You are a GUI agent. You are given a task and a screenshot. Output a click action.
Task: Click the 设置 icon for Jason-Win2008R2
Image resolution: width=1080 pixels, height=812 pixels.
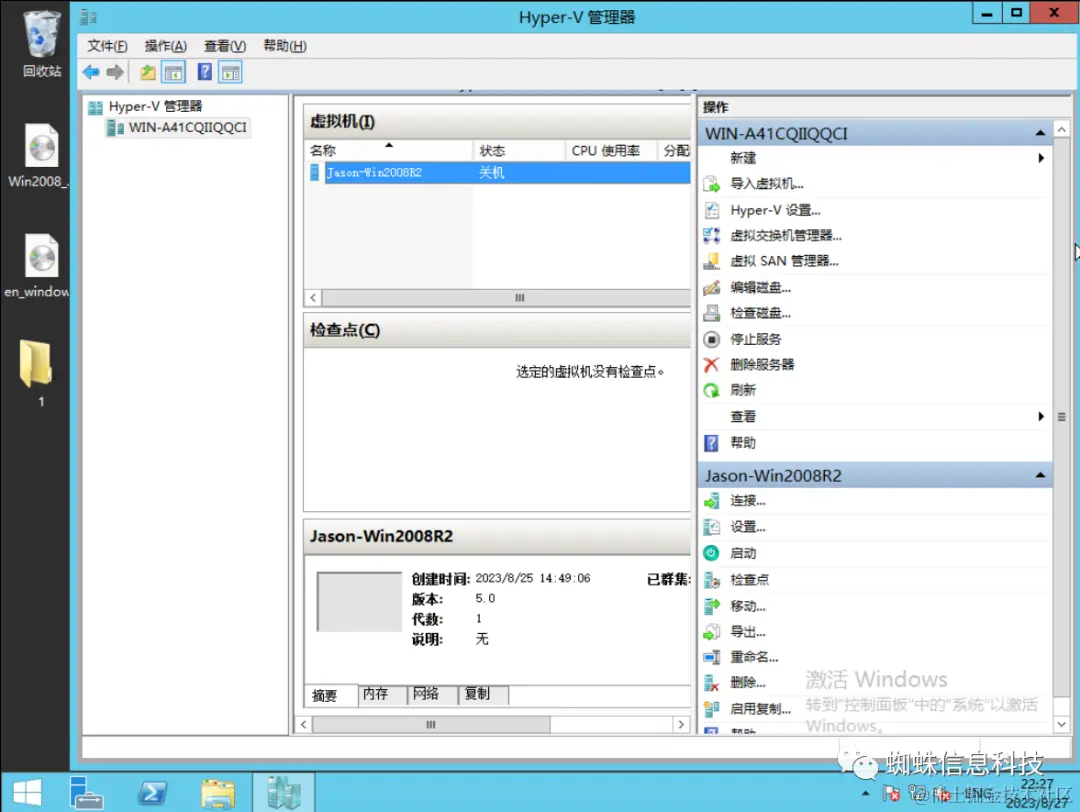click(712, 527)
